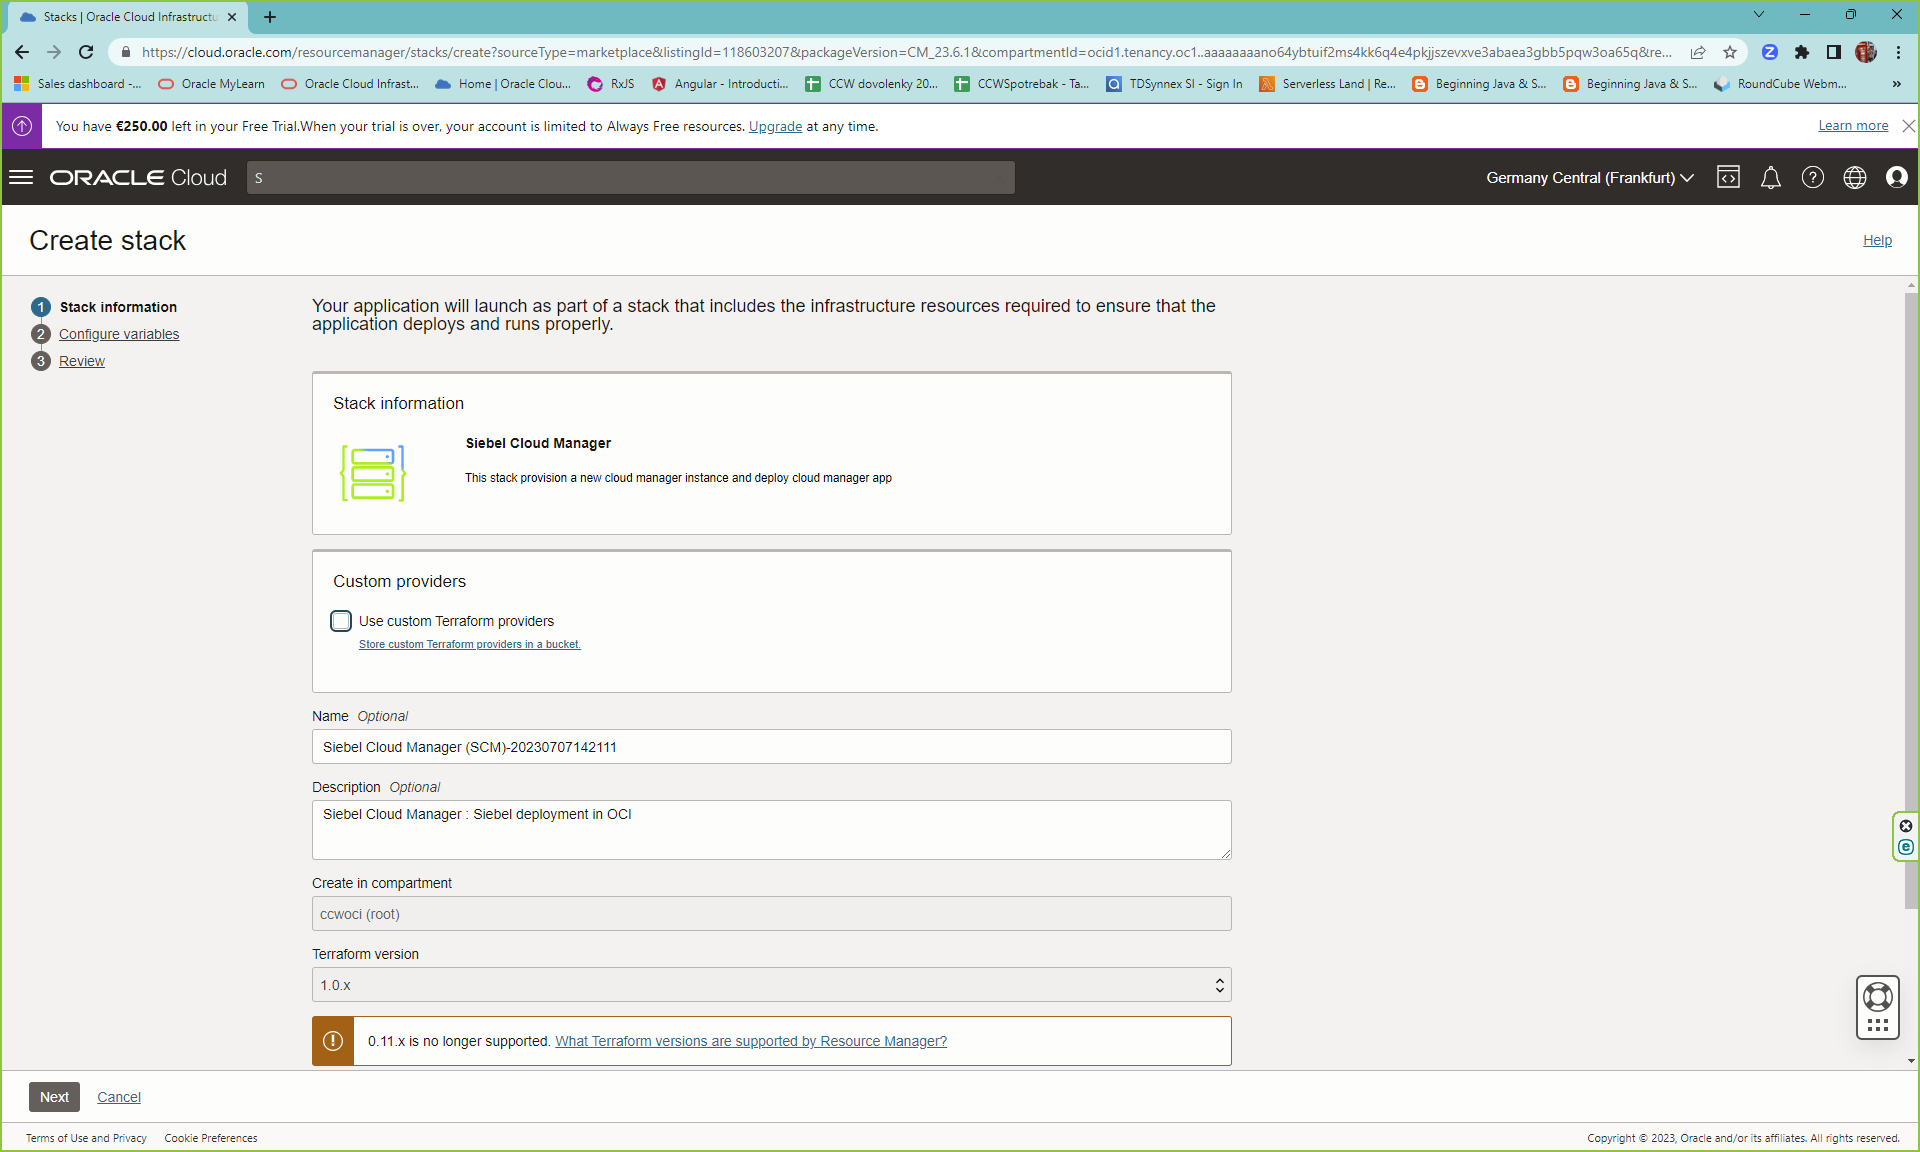The image size is (1920, 1152).
Task: Open the Help link
Action: [x=1877, y=240]
